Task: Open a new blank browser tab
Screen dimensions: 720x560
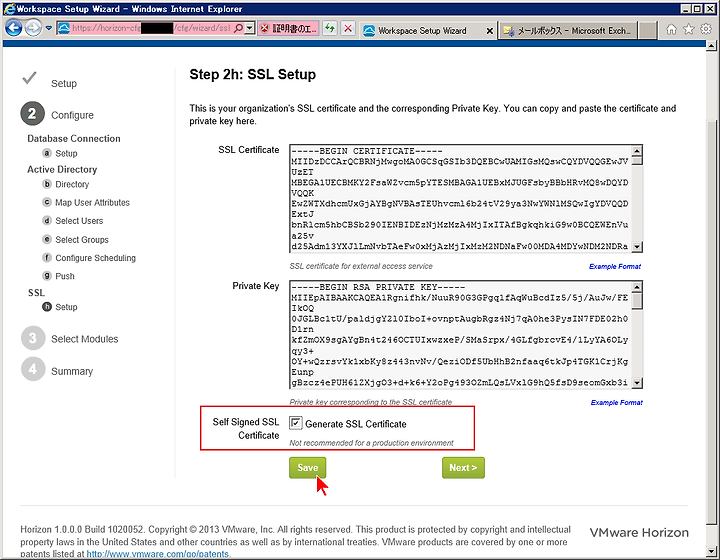Action: click(x=647, y=30)
